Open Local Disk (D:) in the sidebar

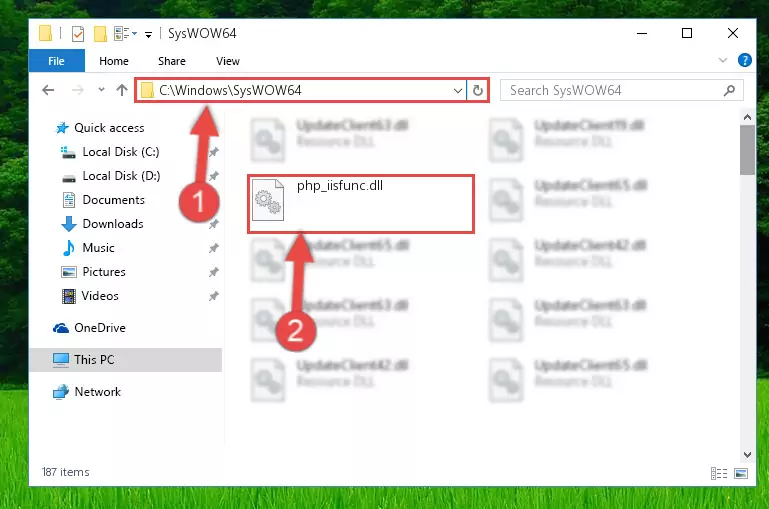[x=121, y=176]
